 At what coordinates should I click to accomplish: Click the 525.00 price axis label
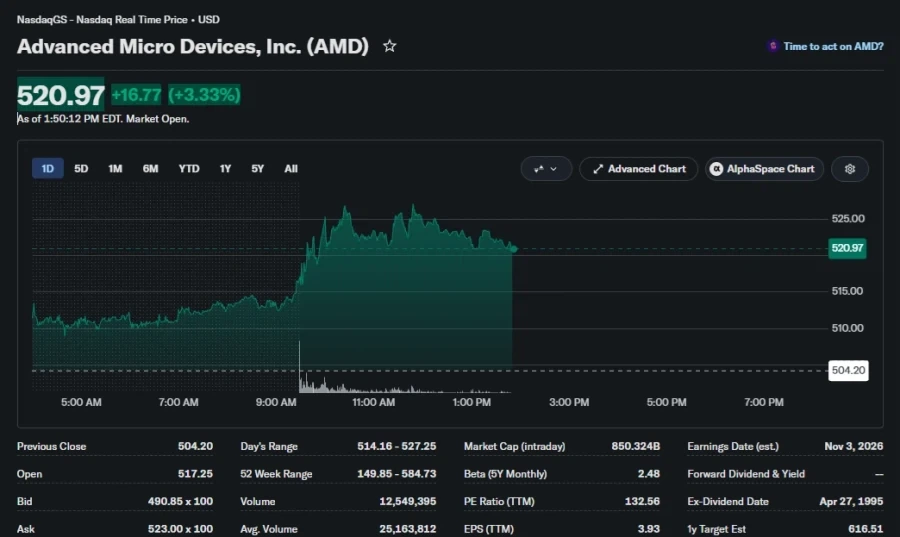(x=848, y=219)
